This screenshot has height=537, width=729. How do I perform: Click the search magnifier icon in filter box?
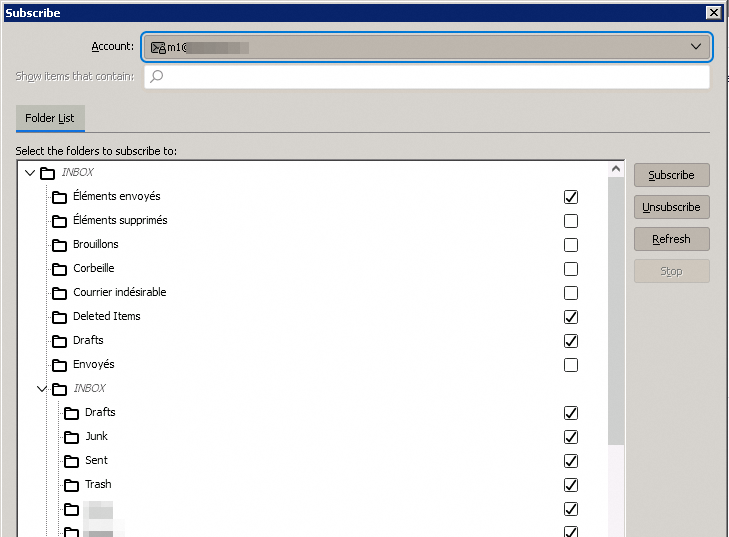point(157,77)
